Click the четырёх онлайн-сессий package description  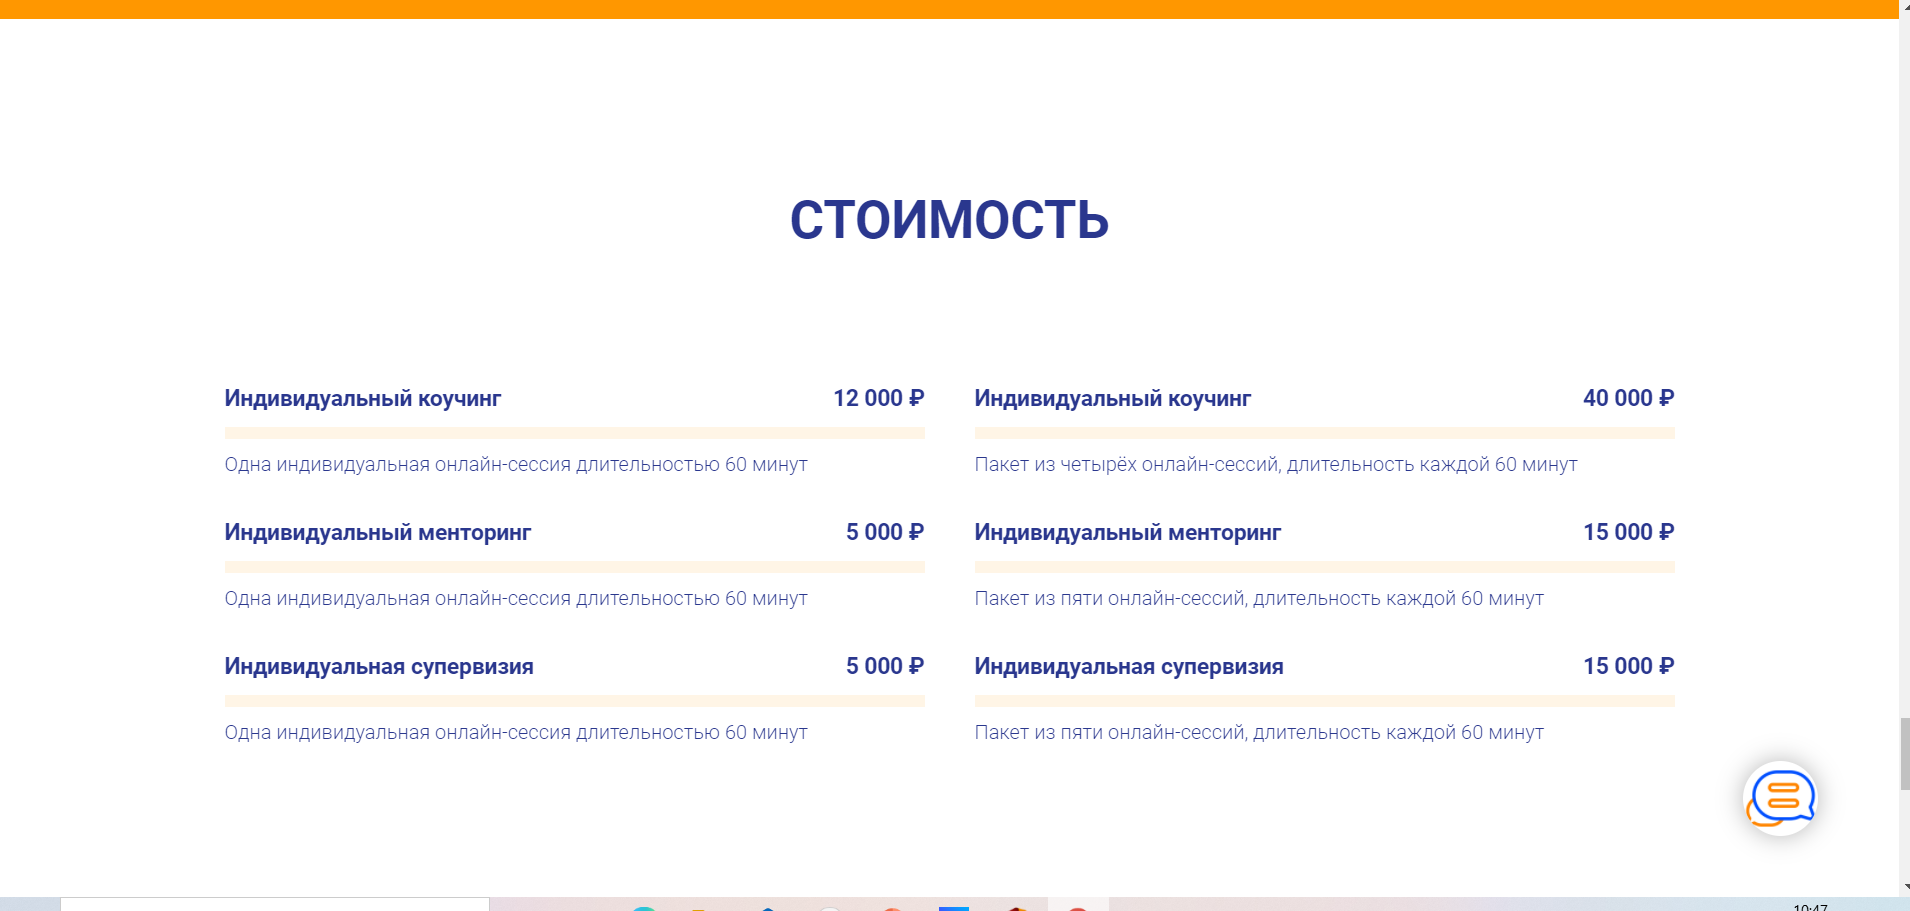click(1276, 464)
